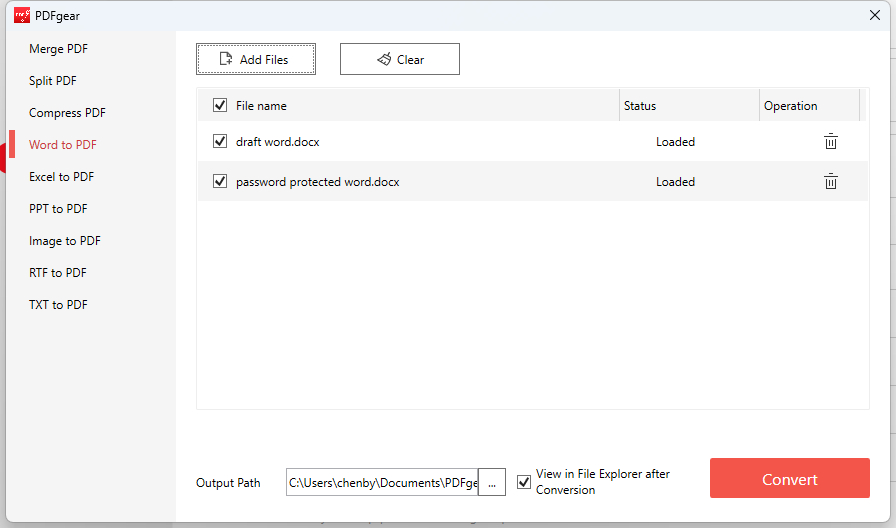
Task: Remove password protected word.docx via trash icon
Action: pos(830,182)
